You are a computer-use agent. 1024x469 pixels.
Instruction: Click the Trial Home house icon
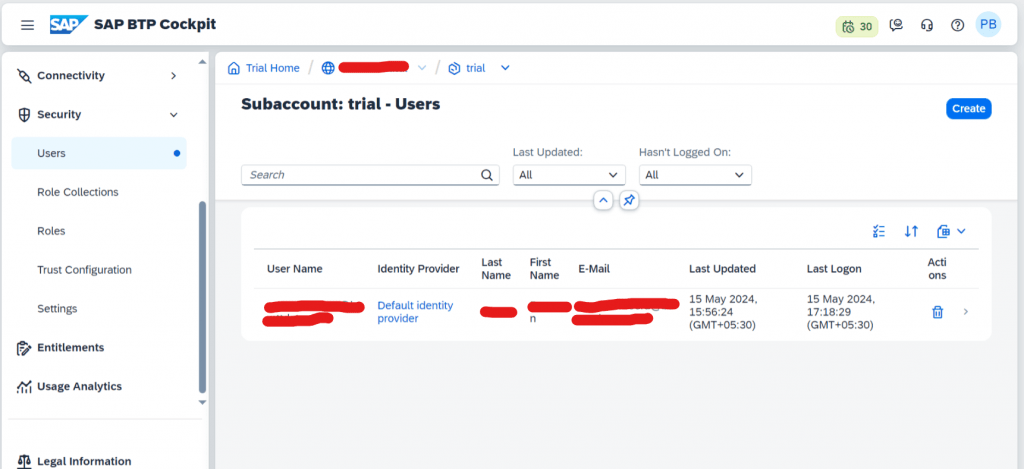(x=234, y=68)
